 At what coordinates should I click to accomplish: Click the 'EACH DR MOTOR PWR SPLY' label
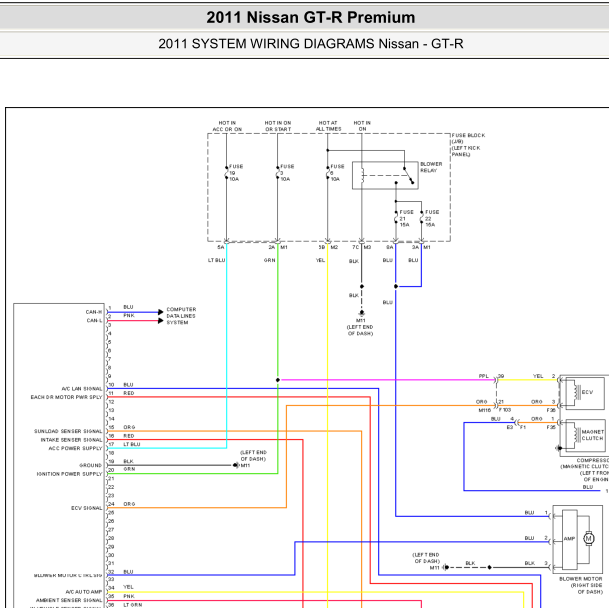(66, 397)
